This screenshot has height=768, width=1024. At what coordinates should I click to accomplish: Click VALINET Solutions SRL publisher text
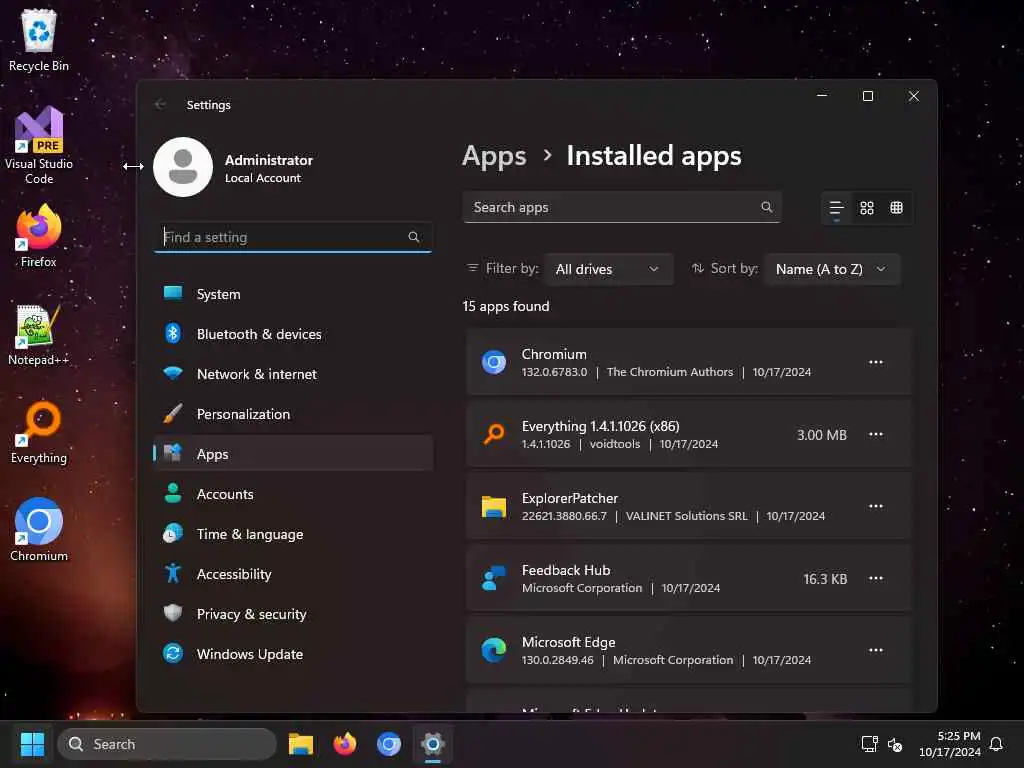click(x=686, y=516)
